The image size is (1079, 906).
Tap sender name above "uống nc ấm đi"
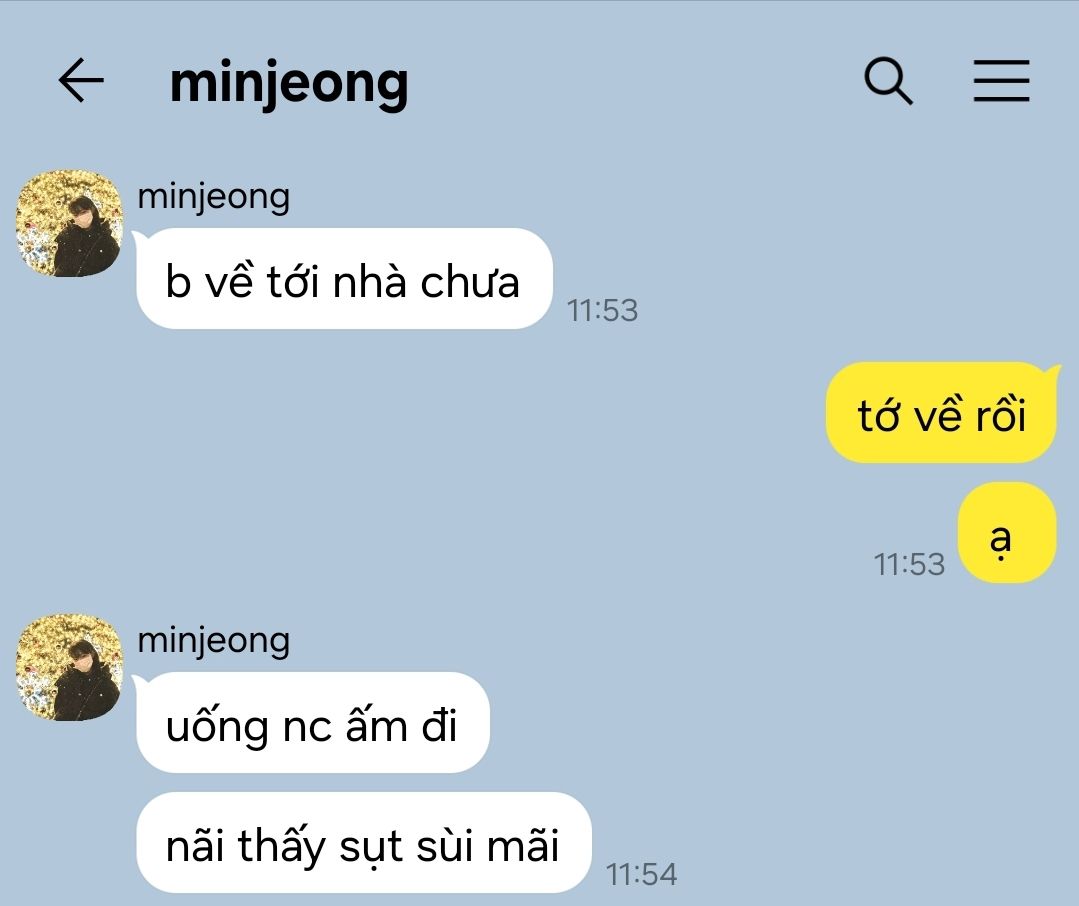tap(213, 641)
